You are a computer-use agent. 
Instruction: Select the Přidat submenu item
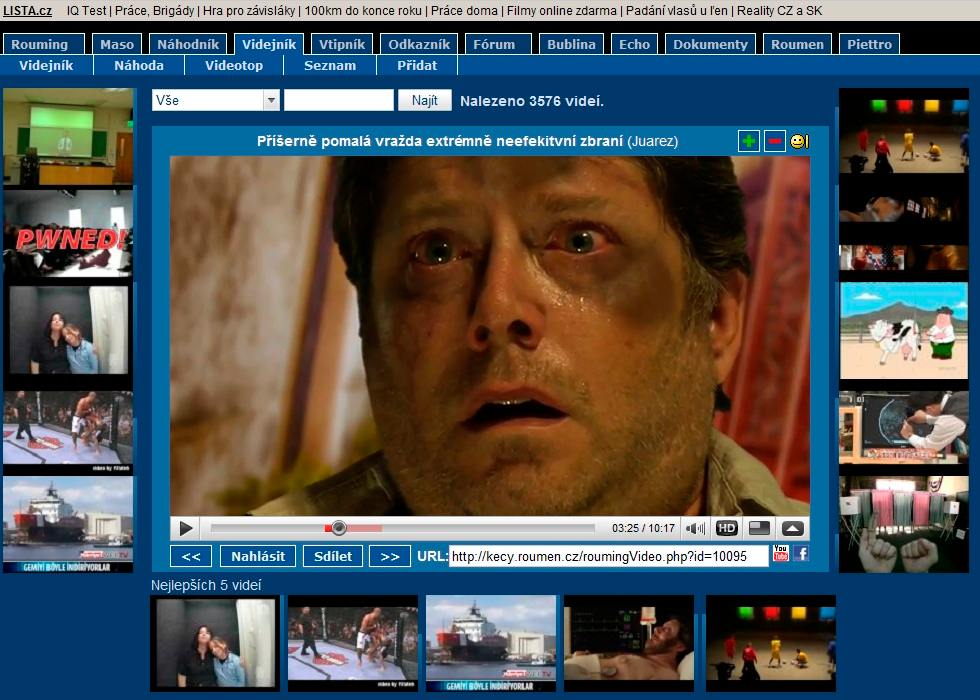pyautogui.click(x=417, y=66)
